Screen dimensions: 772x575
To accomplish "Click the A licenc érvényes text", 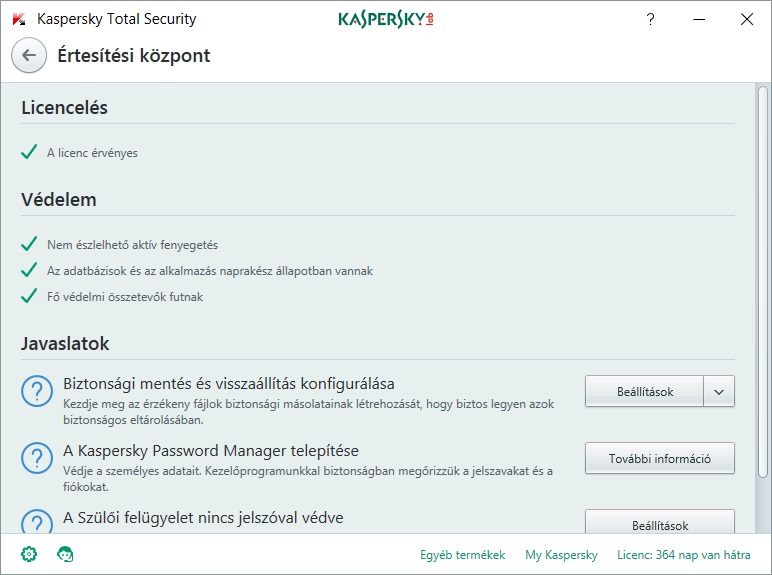I will pyautogui.click(x=93, y=153).
